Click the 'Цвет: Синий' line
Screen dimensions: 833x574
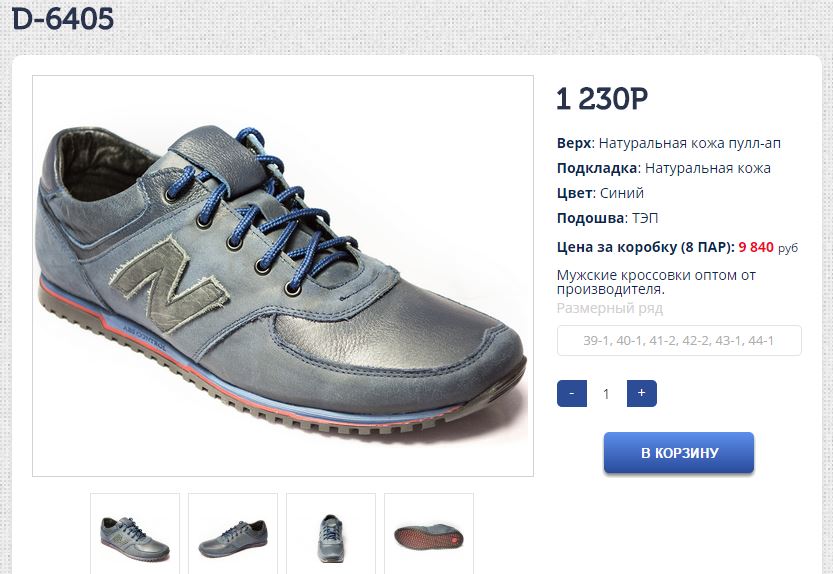click(600, 193)
